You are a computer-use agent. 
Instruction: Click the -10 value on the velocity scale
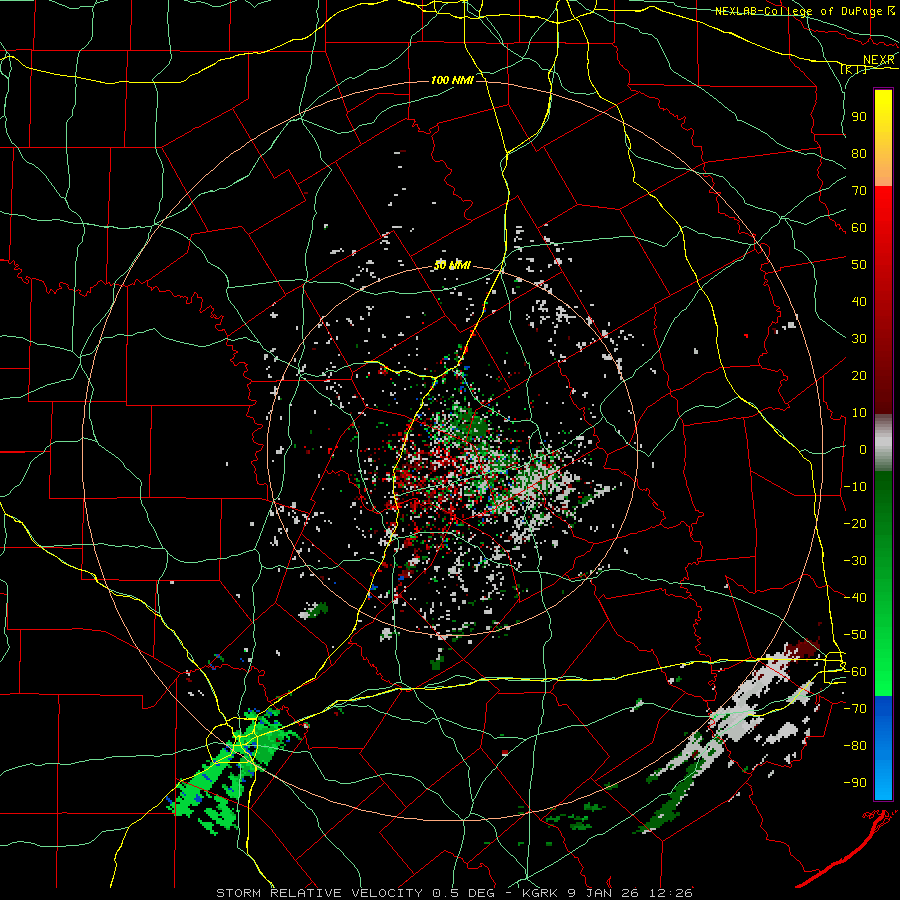[x=855, y=487]
